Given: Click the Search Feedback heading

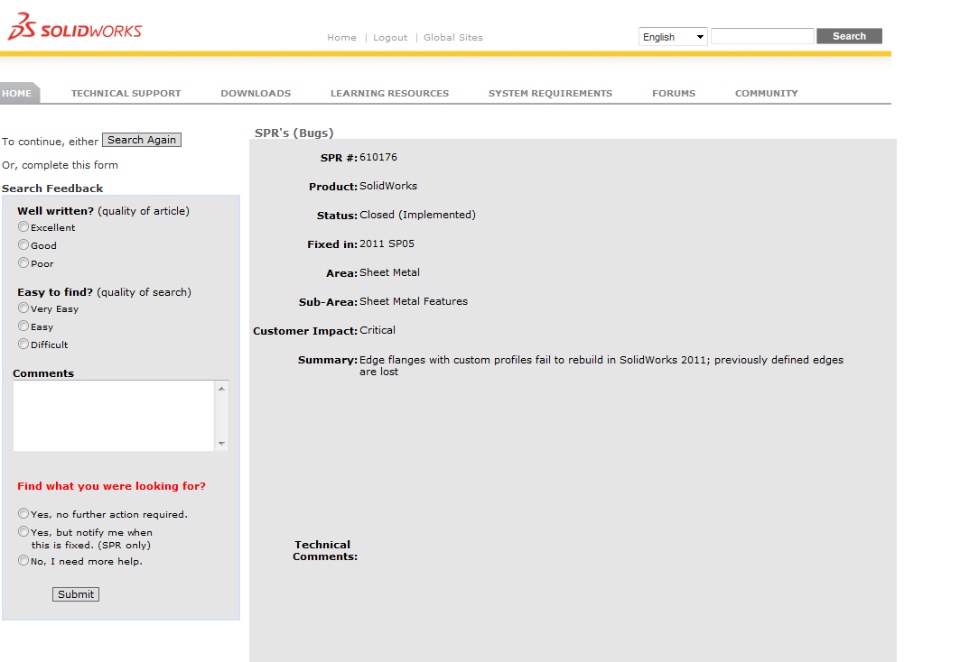Looking at the screenshot, I should point(53,188).
